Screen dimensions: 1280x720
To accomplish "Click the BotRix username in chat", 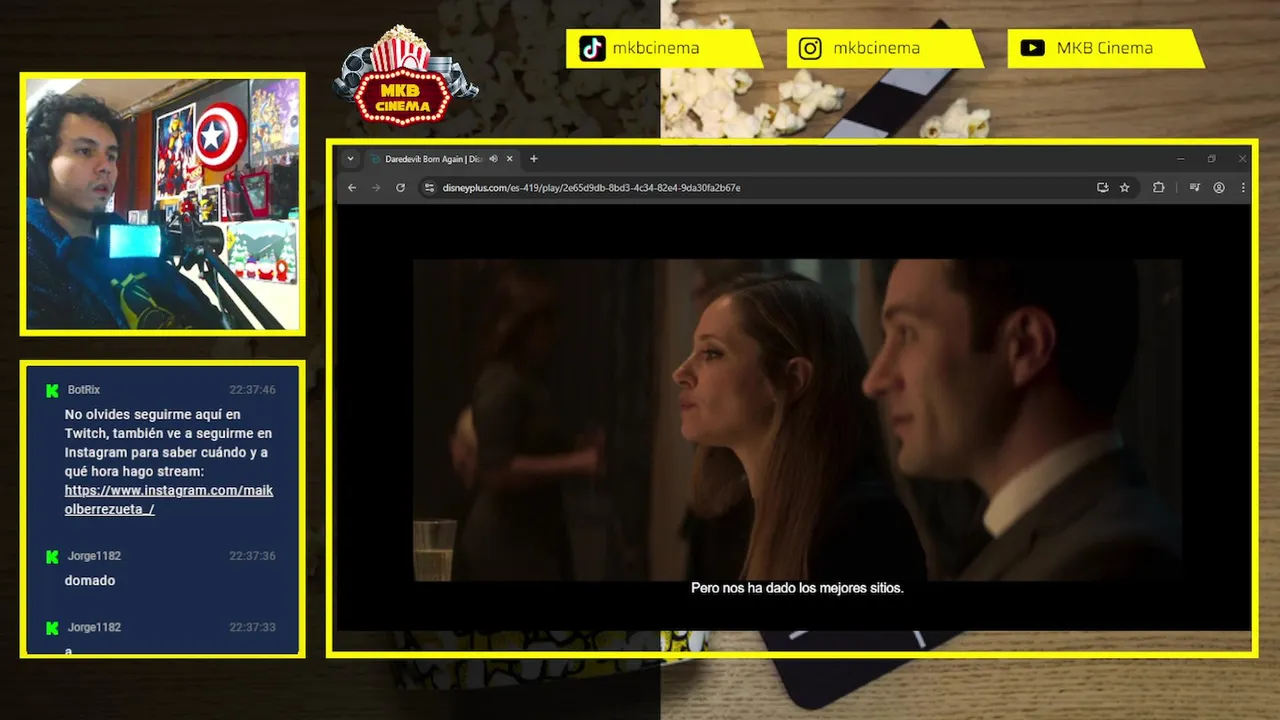I will (84, 390).
